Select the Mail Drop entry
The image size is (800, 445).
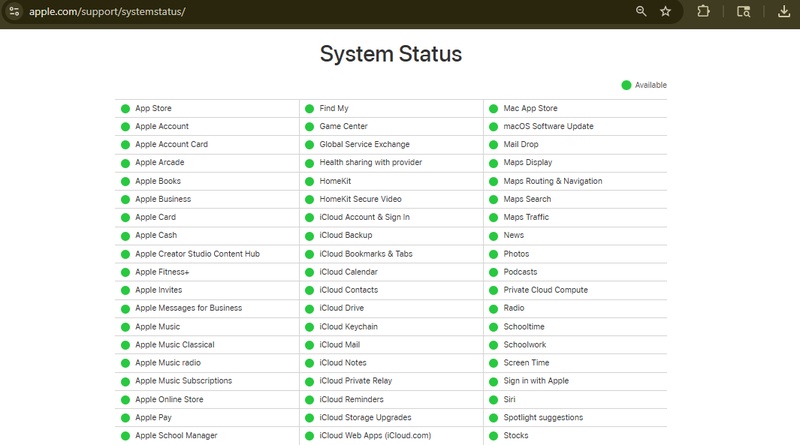point(520,144)
